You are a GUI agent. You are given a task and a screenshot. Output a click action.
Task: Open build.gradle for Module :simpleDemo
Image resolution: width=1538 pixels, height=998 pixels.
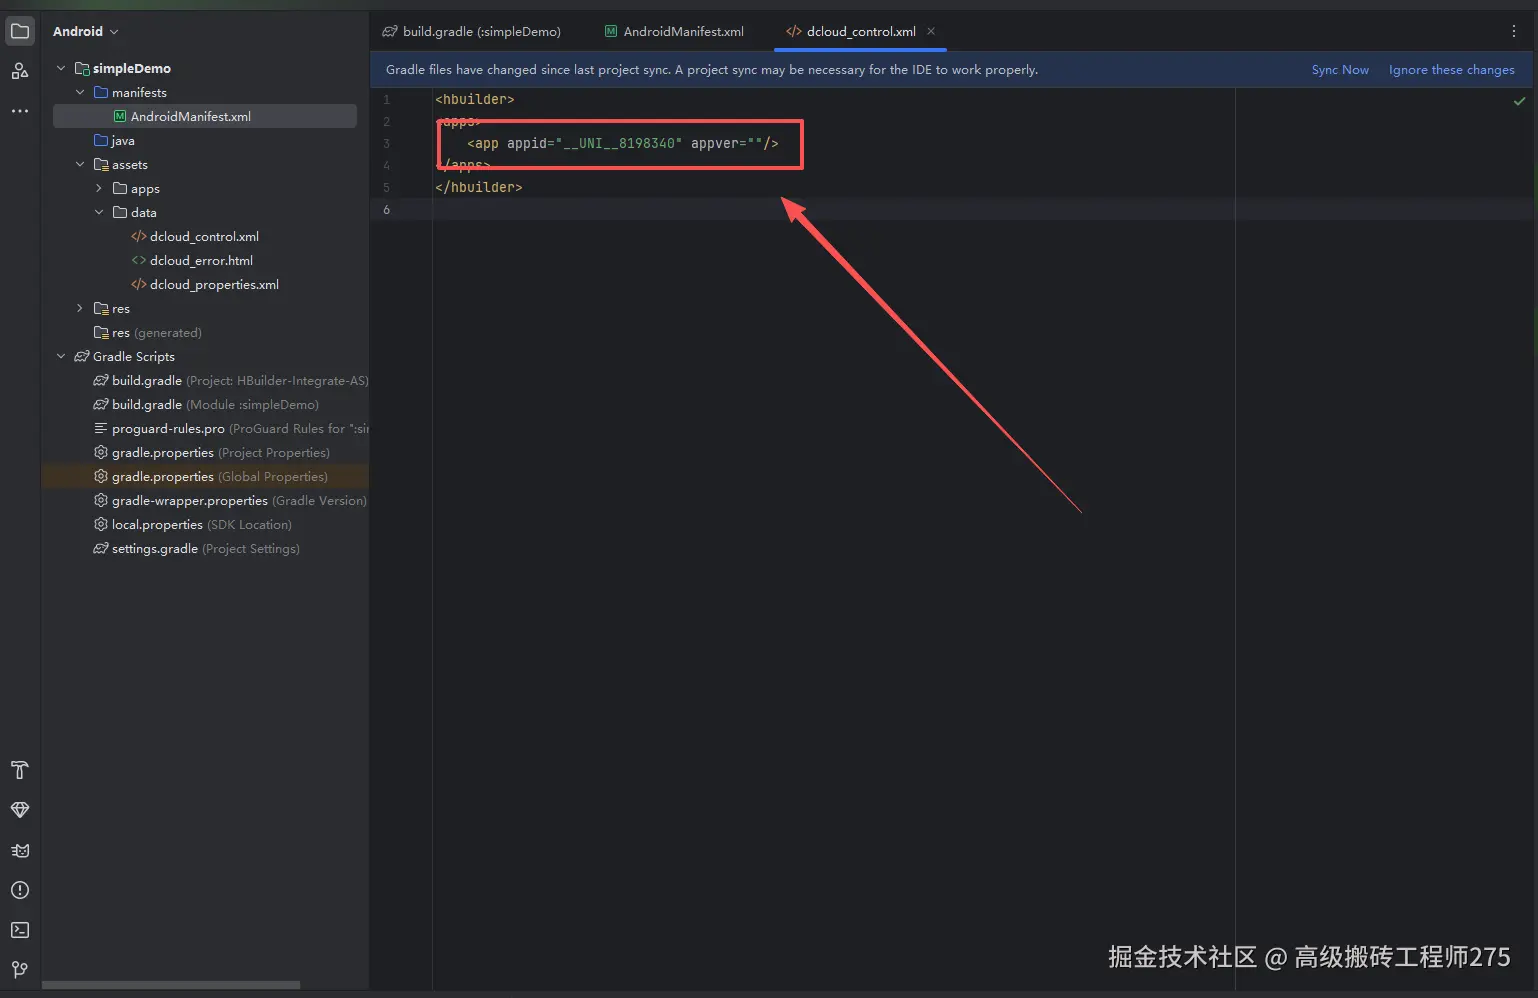(205, 404)
